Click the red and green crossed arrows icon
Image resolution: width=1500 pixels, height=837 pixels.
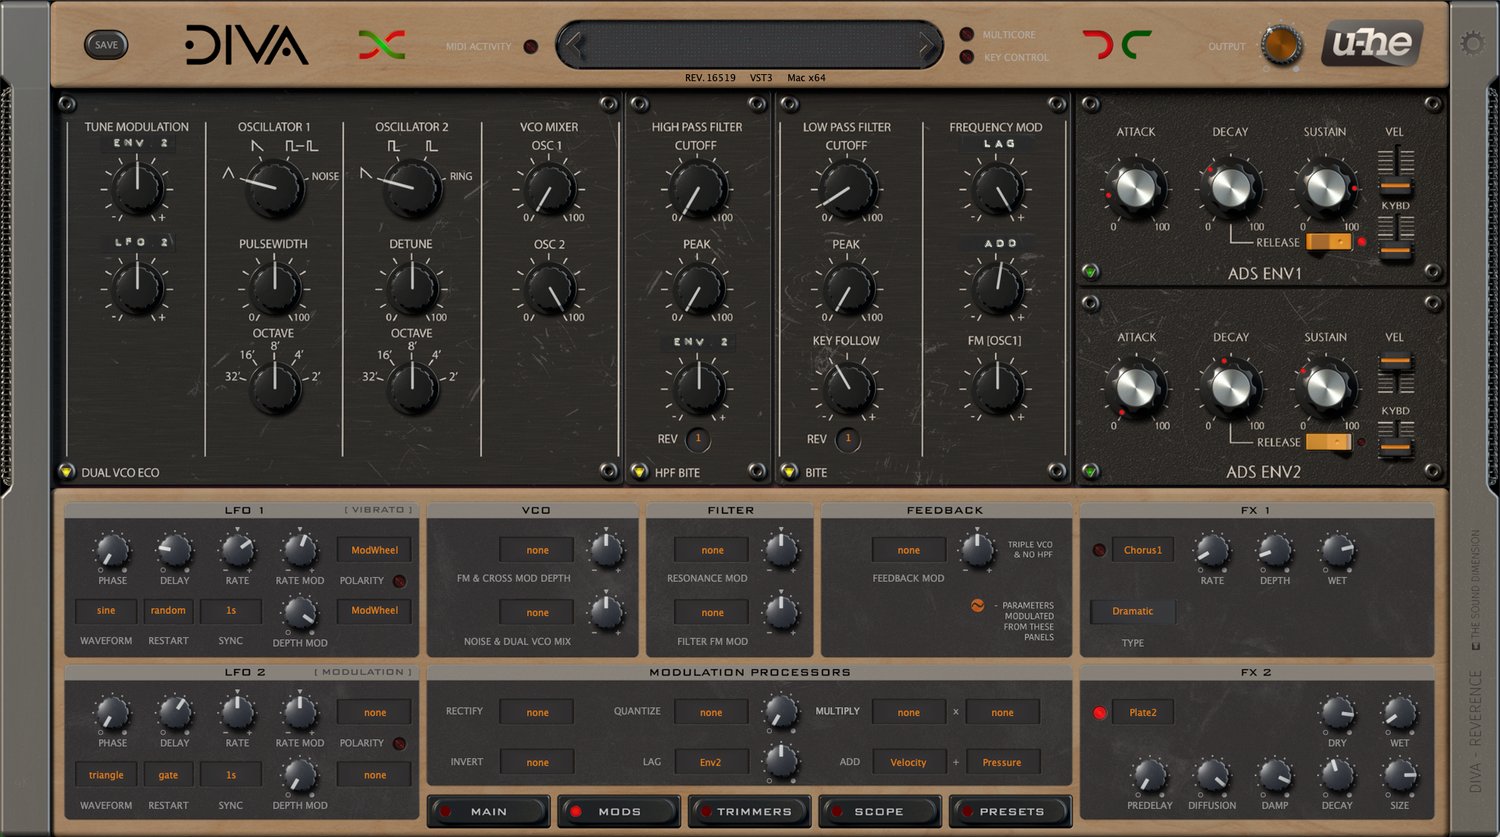pos(381,45)
